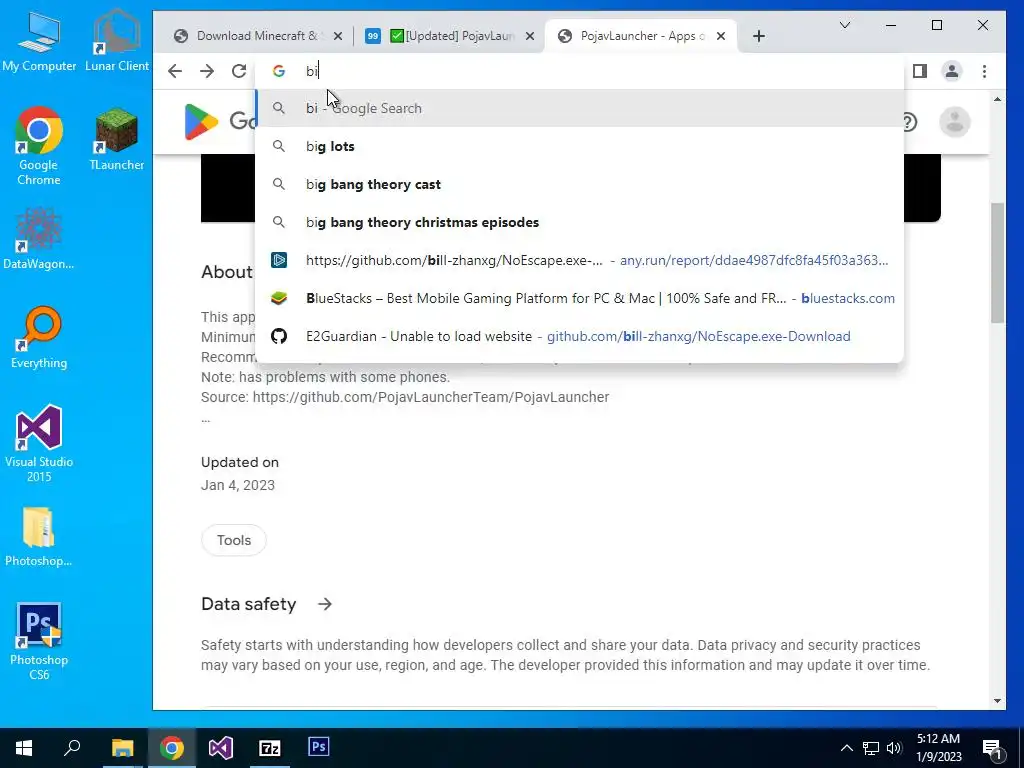Show hidden tray icons chevron
1024x768 pixels.
pyautogui.click(x=846, y=748)
